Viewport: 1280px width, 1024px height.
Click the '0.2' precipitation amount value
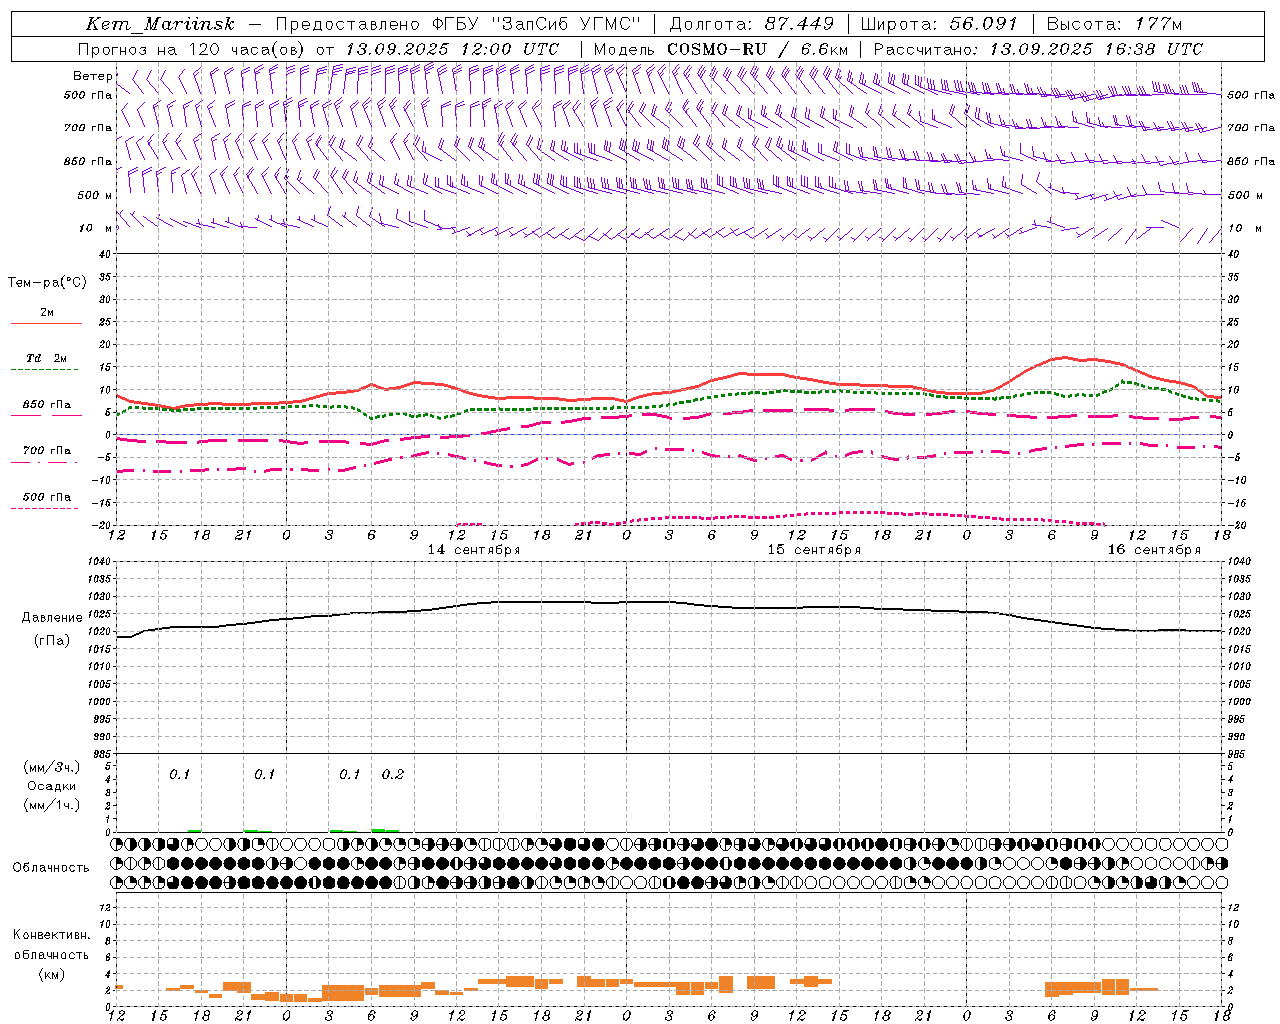393,774
